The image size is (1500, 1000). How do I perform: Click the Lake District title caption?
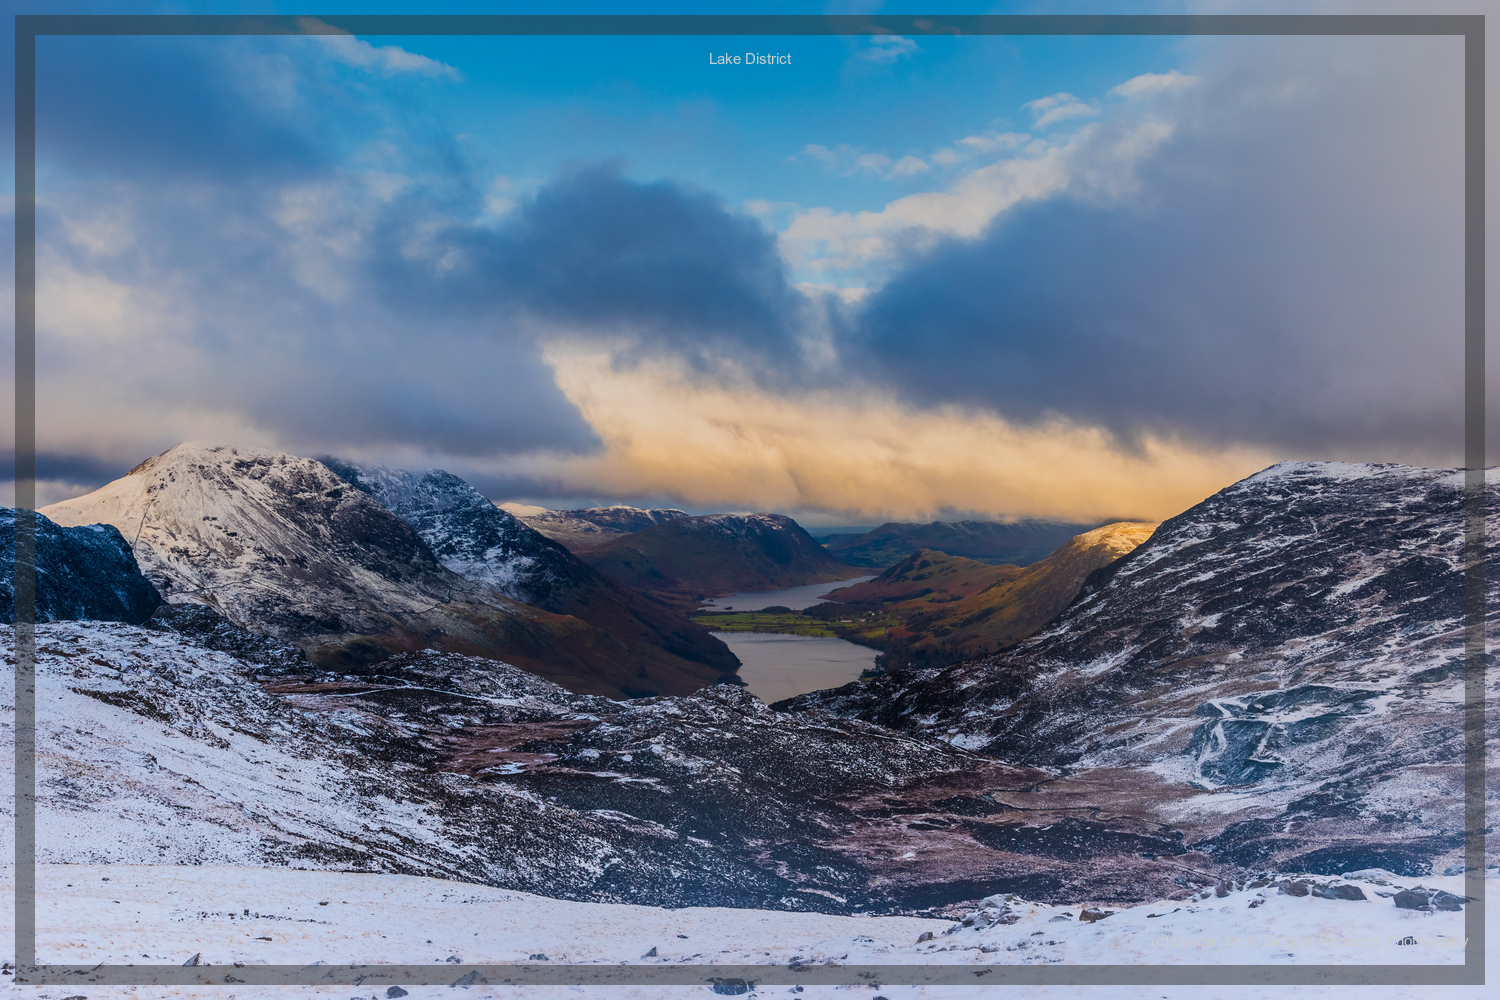(x=748, y=59)
